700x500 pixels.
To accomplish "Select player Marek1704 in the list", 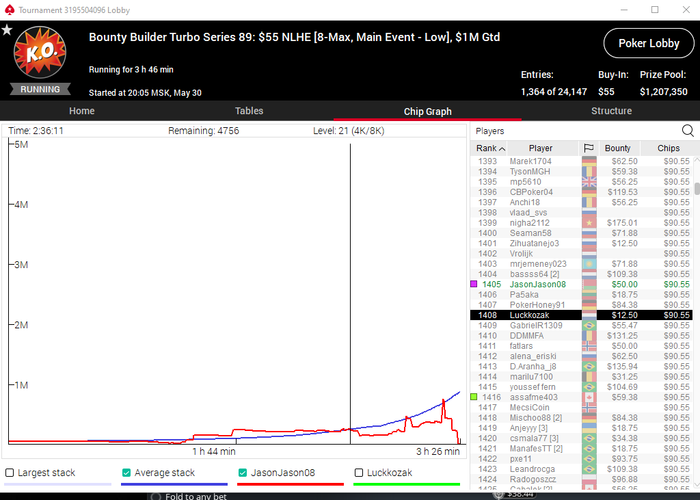I will [x=581, y=161].
